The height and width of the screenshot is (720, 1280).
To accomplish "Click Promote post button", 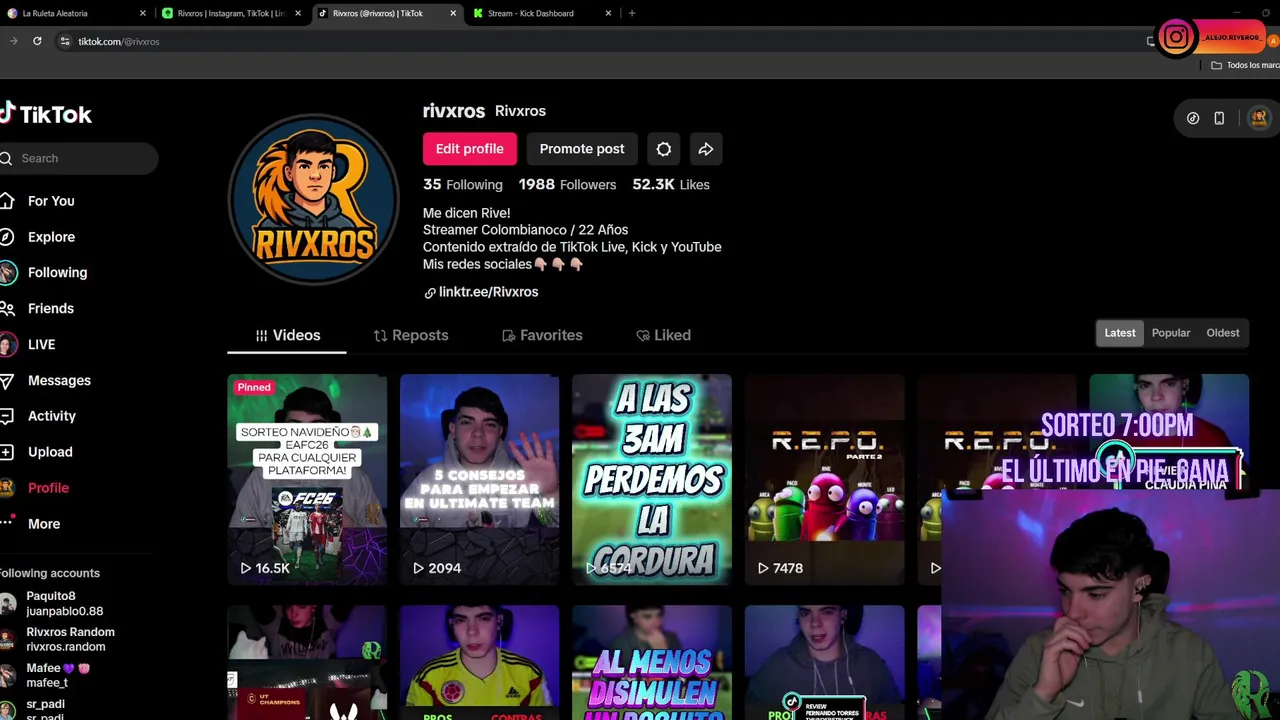I will pos(582,149).
